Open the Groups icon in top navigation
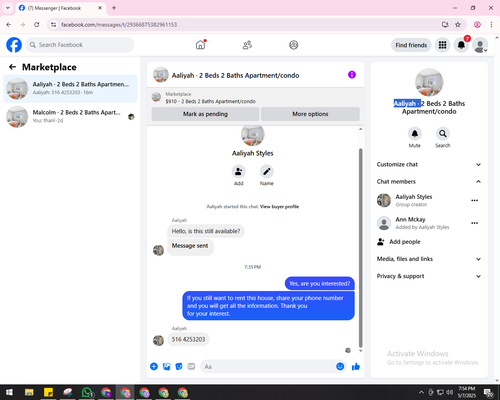Image resolution: width=500 pixels, height=400 pixels. 294,45
